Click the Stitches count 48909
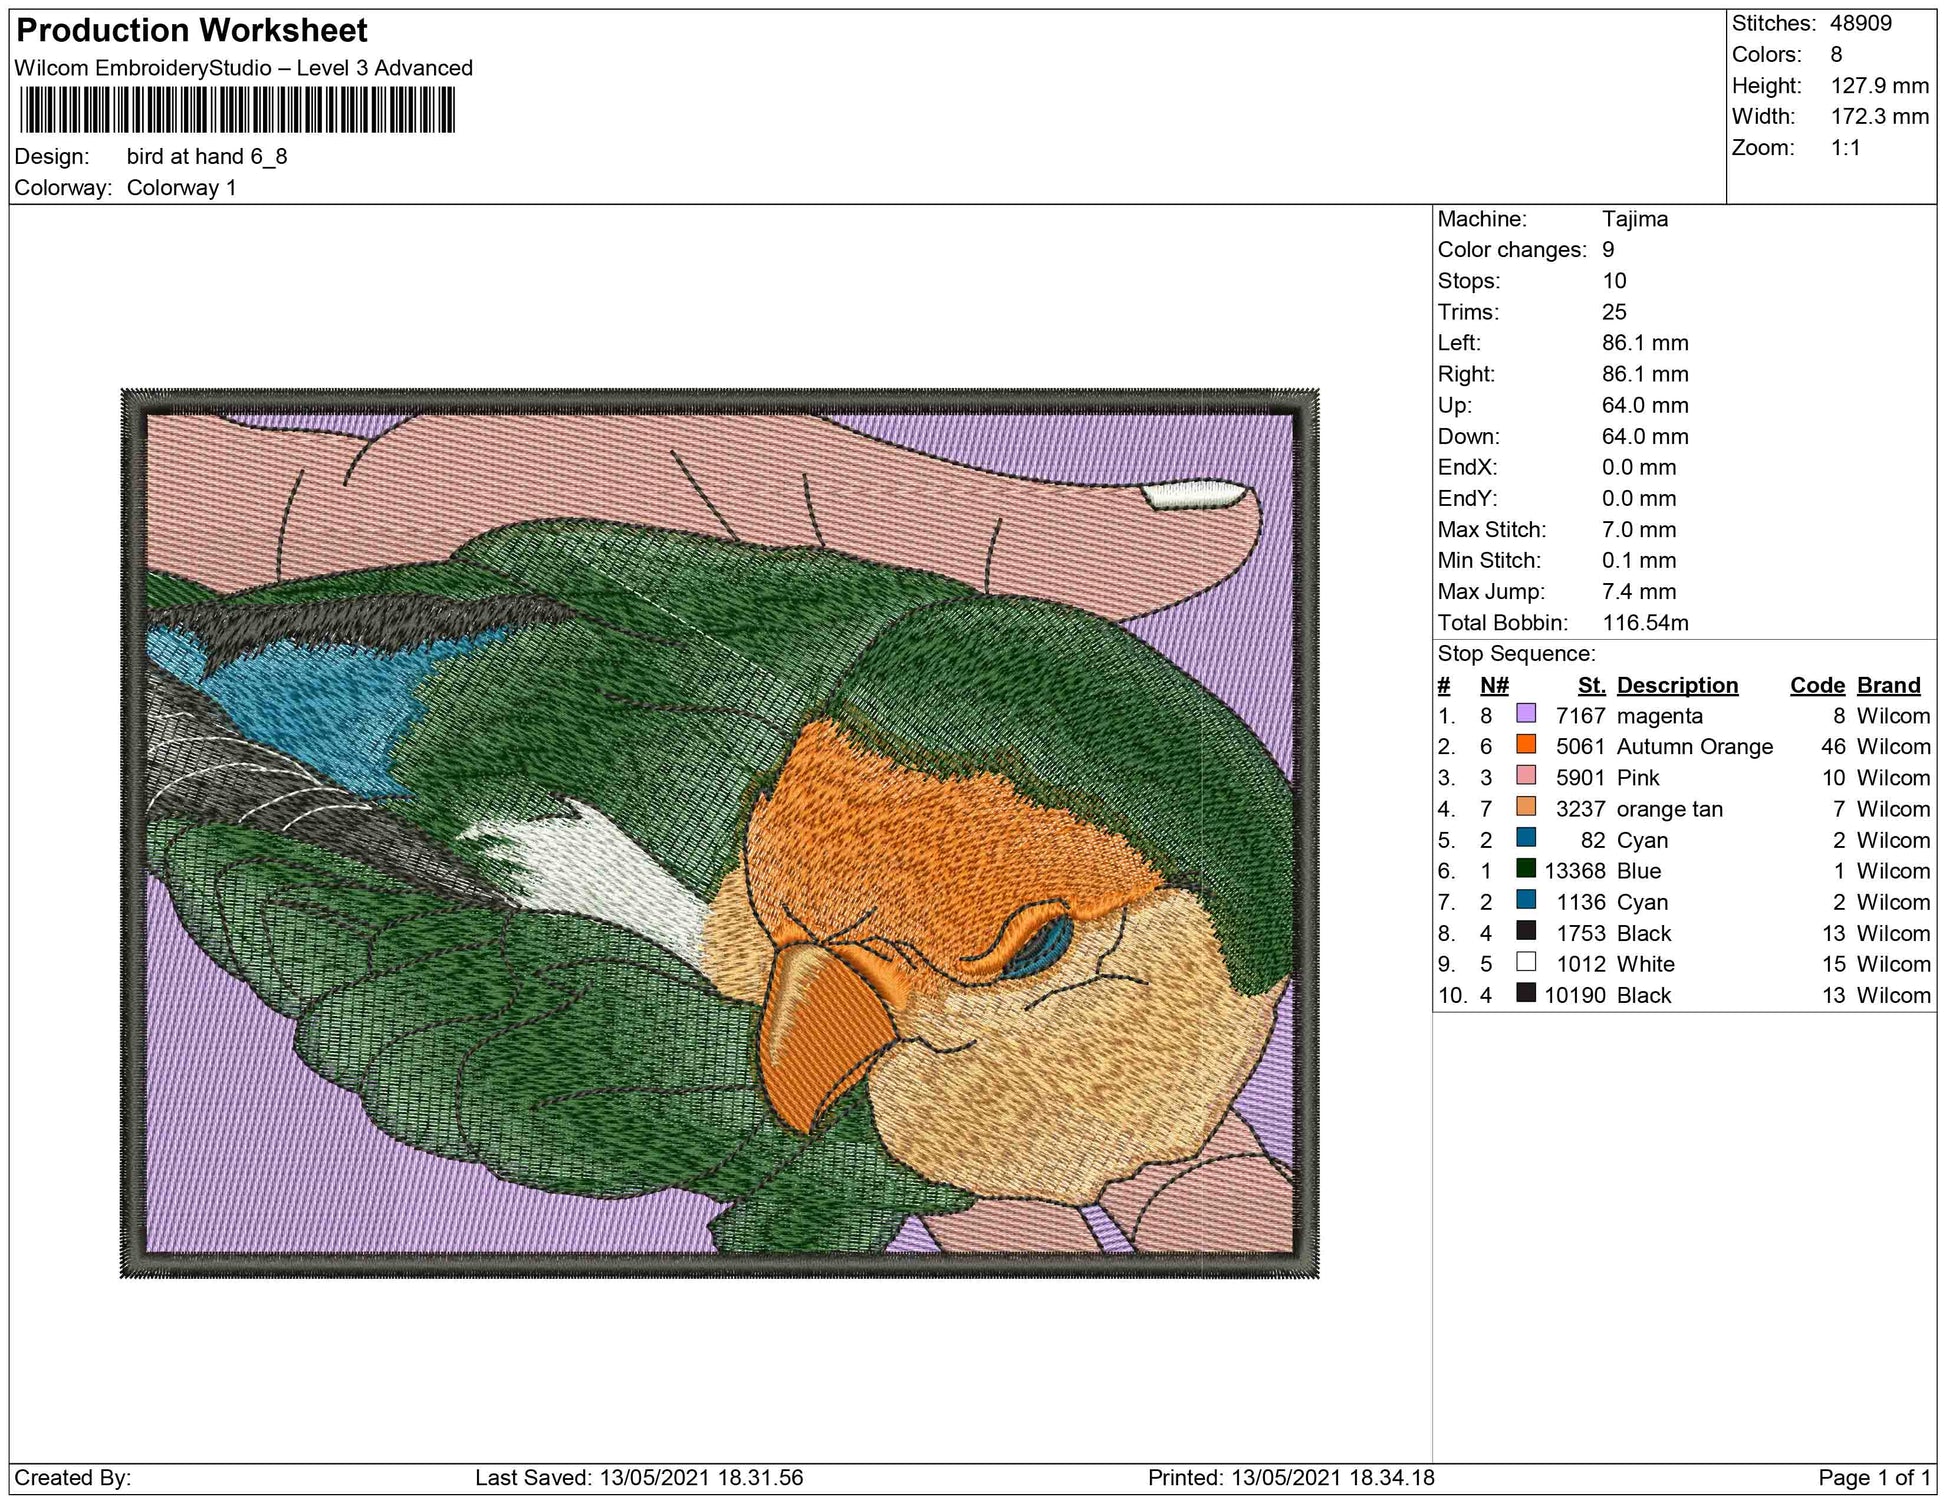Screen dimensions: 1946x1497 [1860, 23]
